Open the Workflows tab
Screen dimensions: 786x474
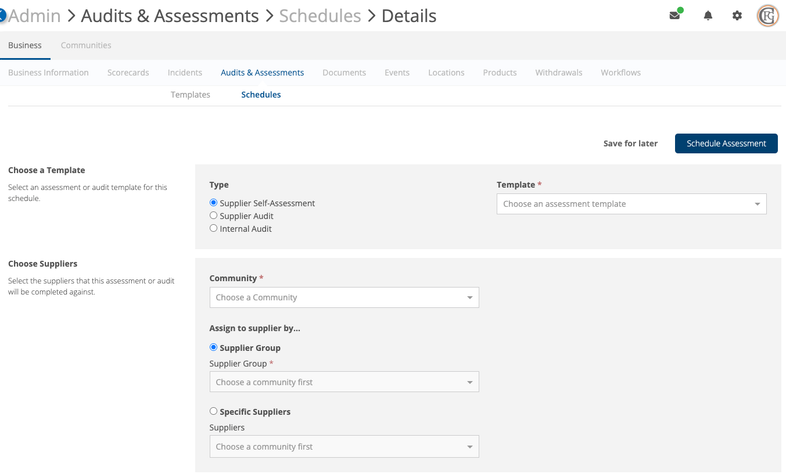pyautogui.click(x=620, y=73)
